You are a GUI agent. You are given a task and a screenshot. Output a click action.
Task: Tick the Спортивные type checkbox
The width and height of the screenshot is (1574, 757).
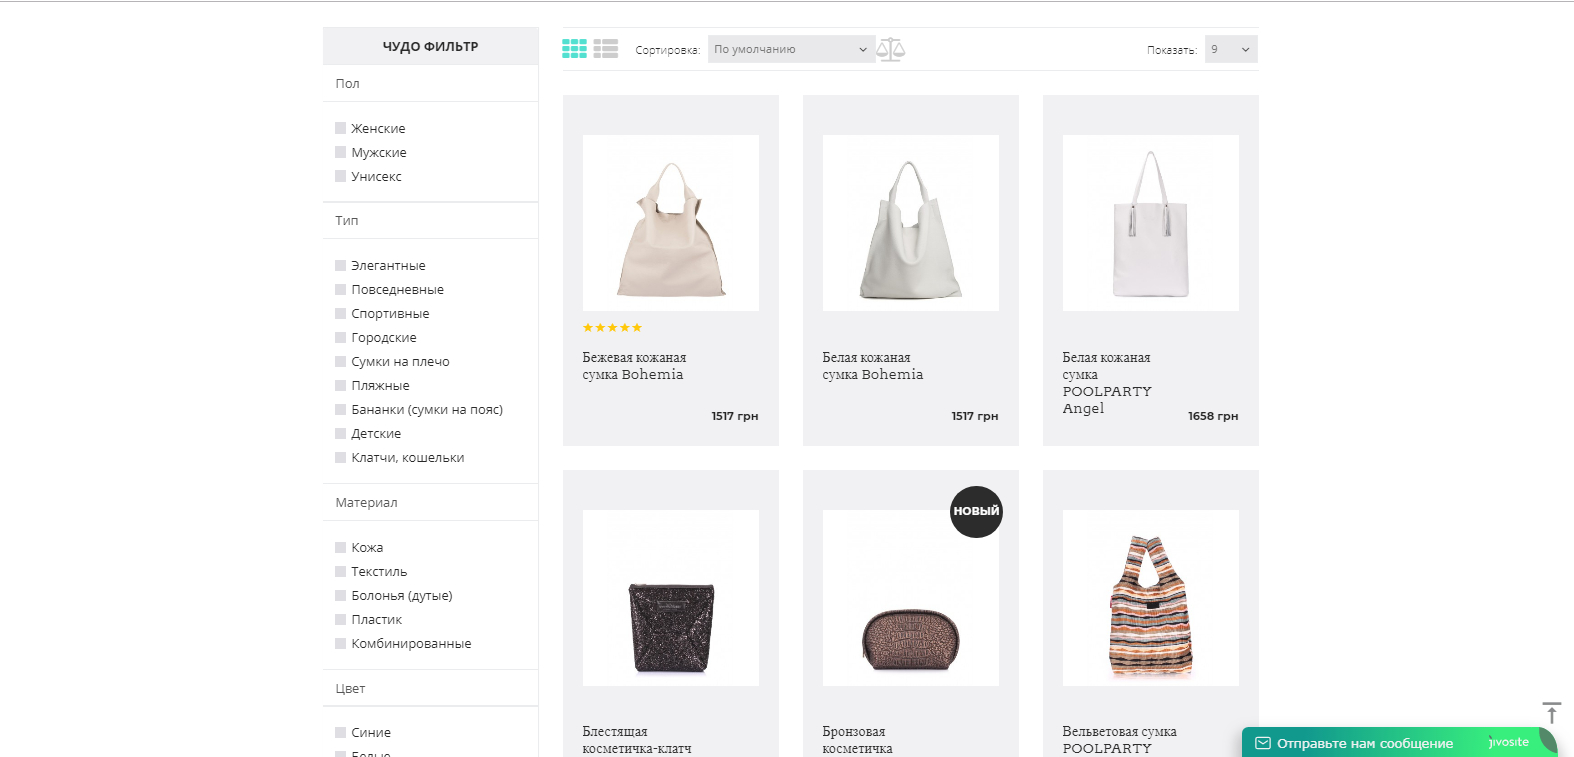tap(341, 314)
